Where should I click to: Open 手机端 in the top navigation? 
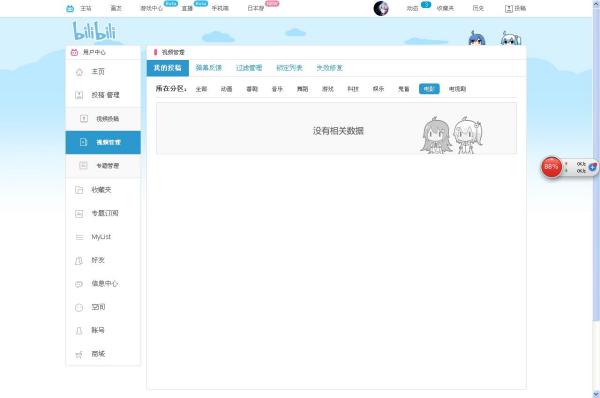click(x=220, y=8)
